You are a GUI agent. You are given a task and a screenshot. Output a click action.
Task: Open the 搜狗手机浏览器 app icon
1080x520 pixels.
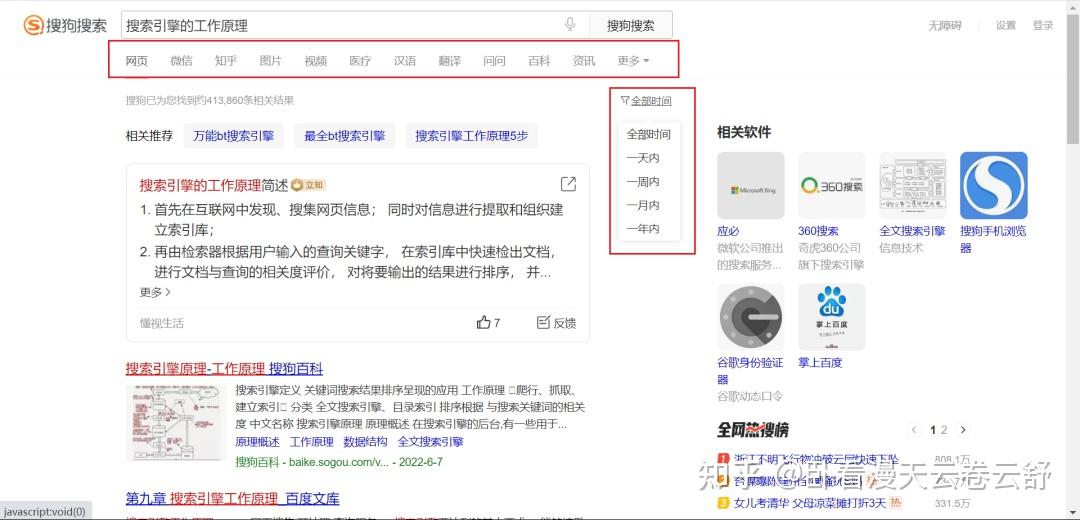pos(994,185)
